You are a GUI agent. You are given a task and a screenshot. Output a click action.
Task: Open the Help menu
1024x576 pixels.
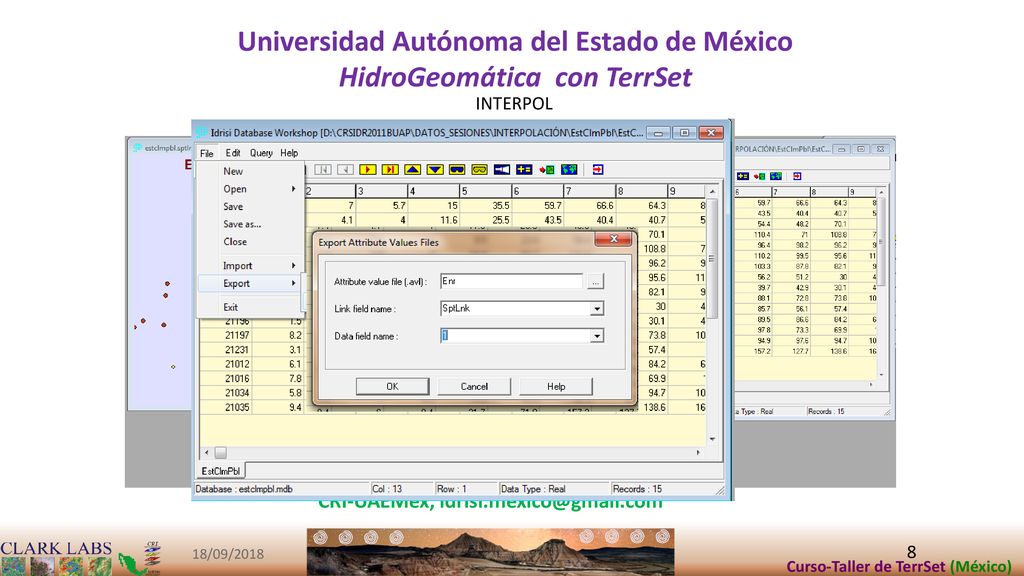pos(289,153)
